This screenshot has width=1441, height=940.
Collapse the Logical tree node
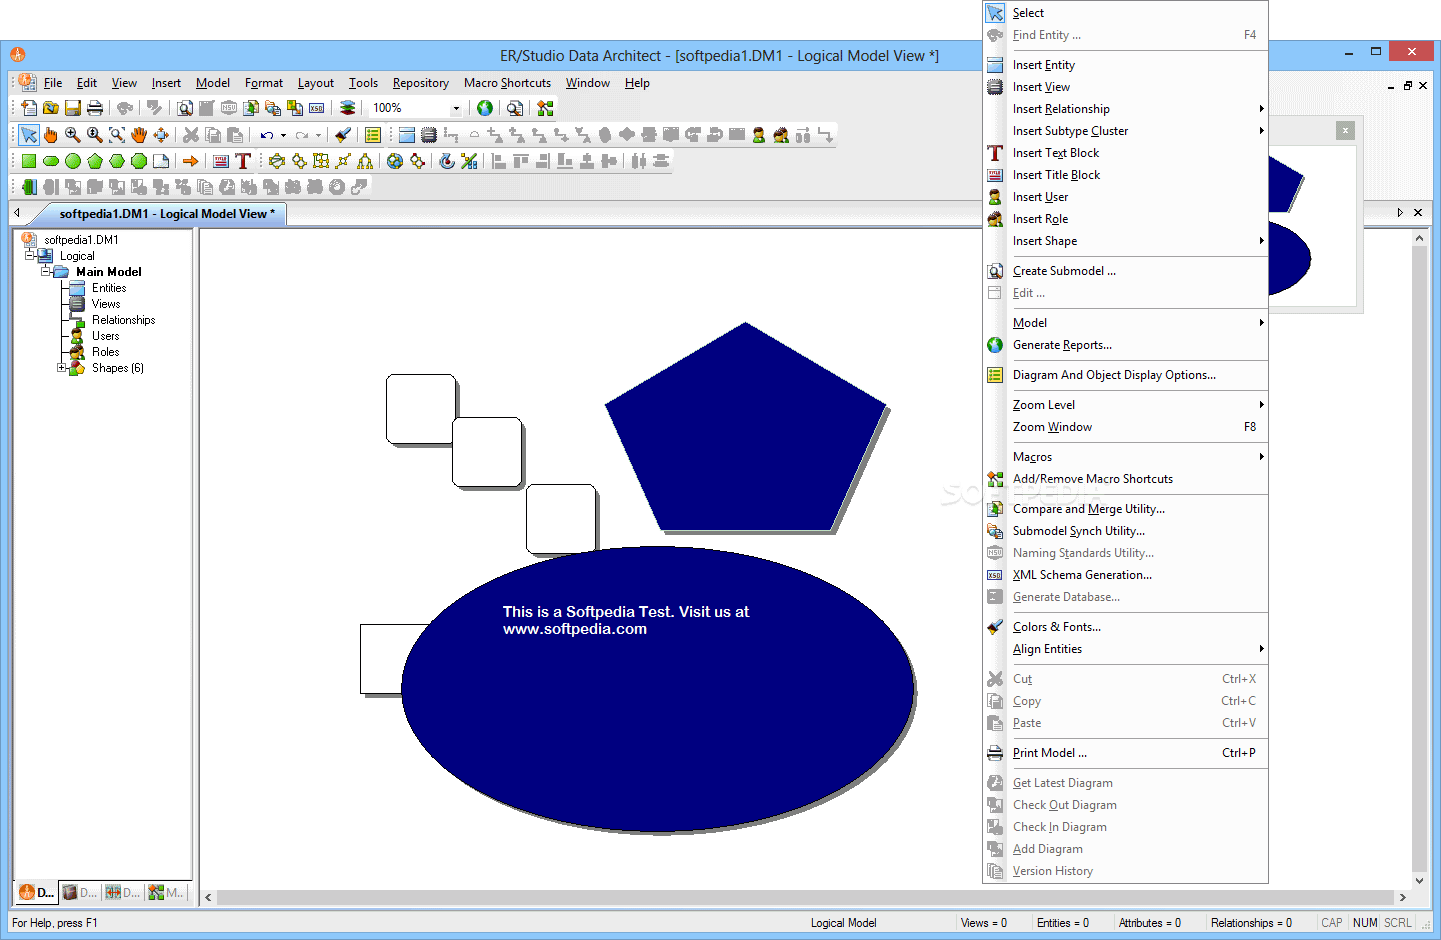(x=30, y=256)
